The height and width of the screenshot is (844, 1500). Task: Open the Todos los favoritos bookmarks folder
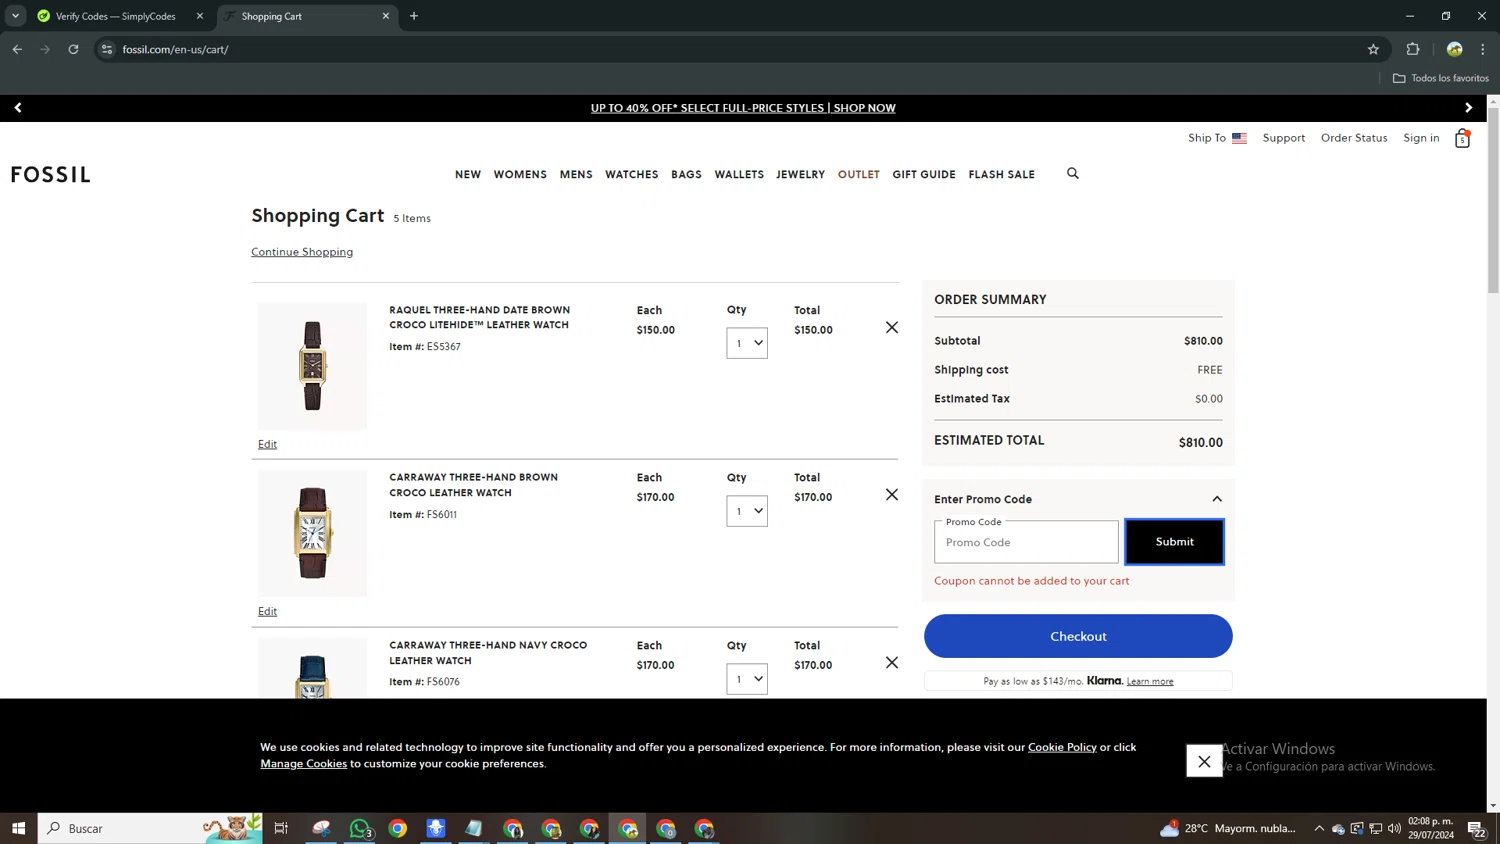[x=1441, y=78]
